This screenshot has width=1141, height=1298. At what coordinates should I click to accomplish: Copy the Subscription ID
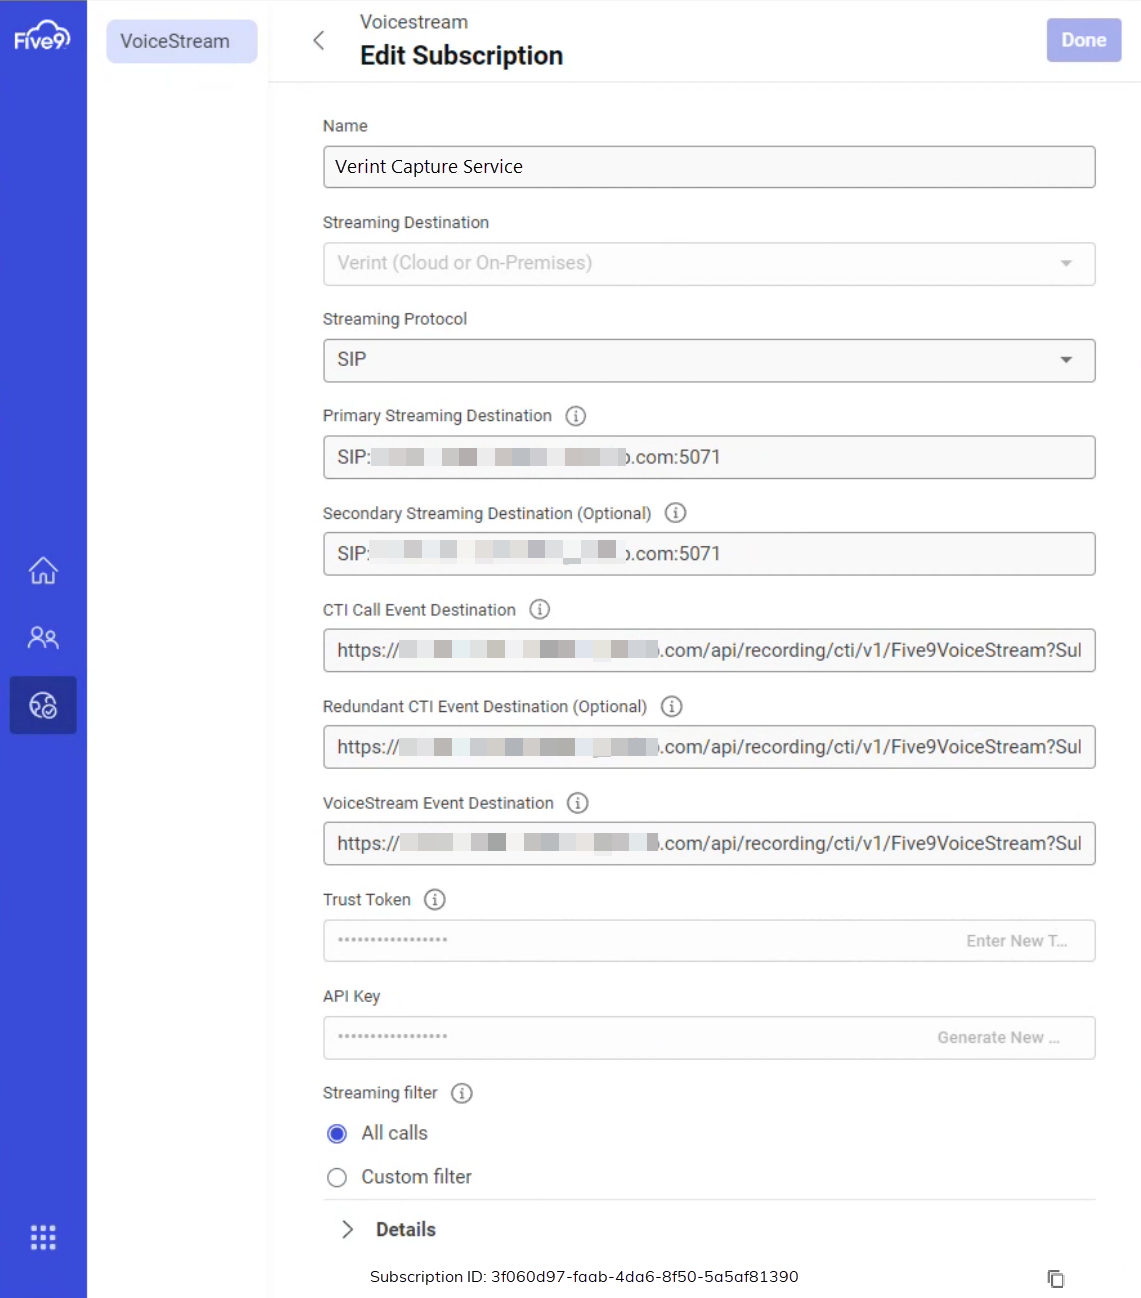click(x=1056, y=1277)
